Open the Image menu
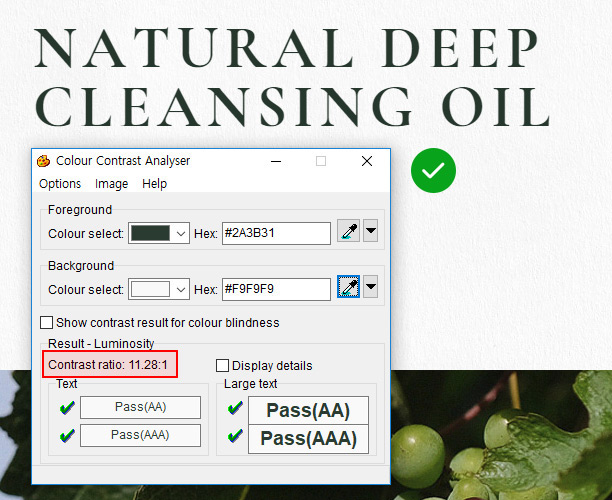Viewport: 612px width, 500px height. coord(111,184)
